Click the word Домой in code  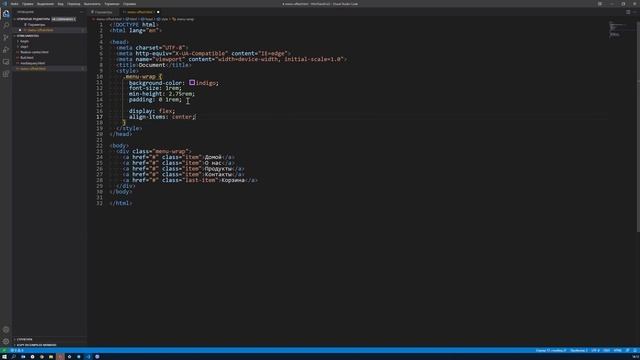click(213, 157)
